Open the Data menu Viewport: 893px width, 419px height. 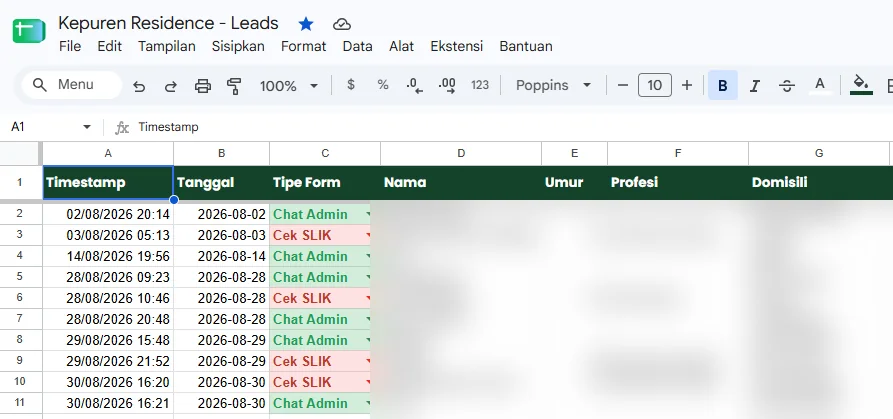coord(358,46)
